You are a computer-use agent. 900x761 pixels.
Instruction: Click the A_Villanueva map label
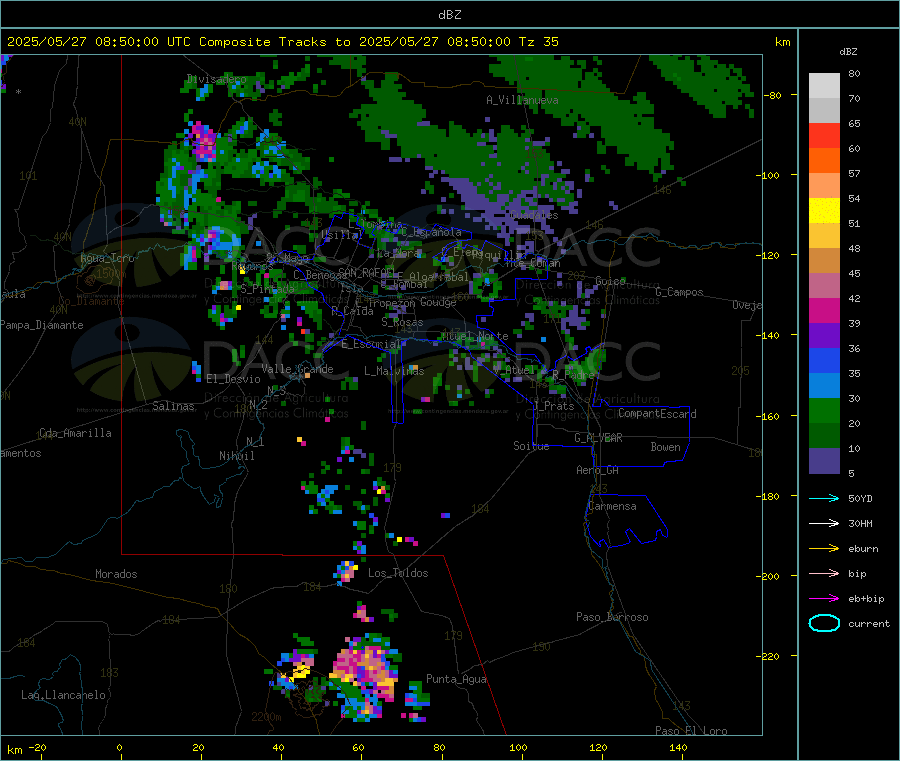522,100
